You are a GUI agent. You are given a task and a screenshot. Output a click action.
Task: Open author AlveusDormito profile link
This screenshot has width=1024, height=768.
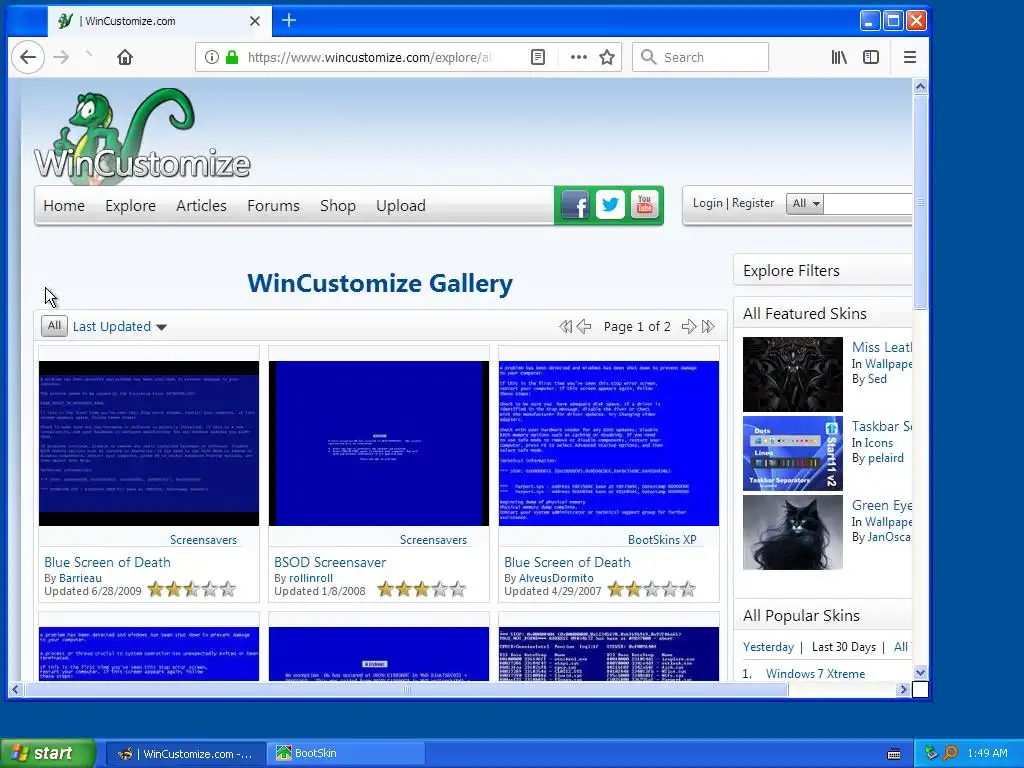click(x=556, y=578)
